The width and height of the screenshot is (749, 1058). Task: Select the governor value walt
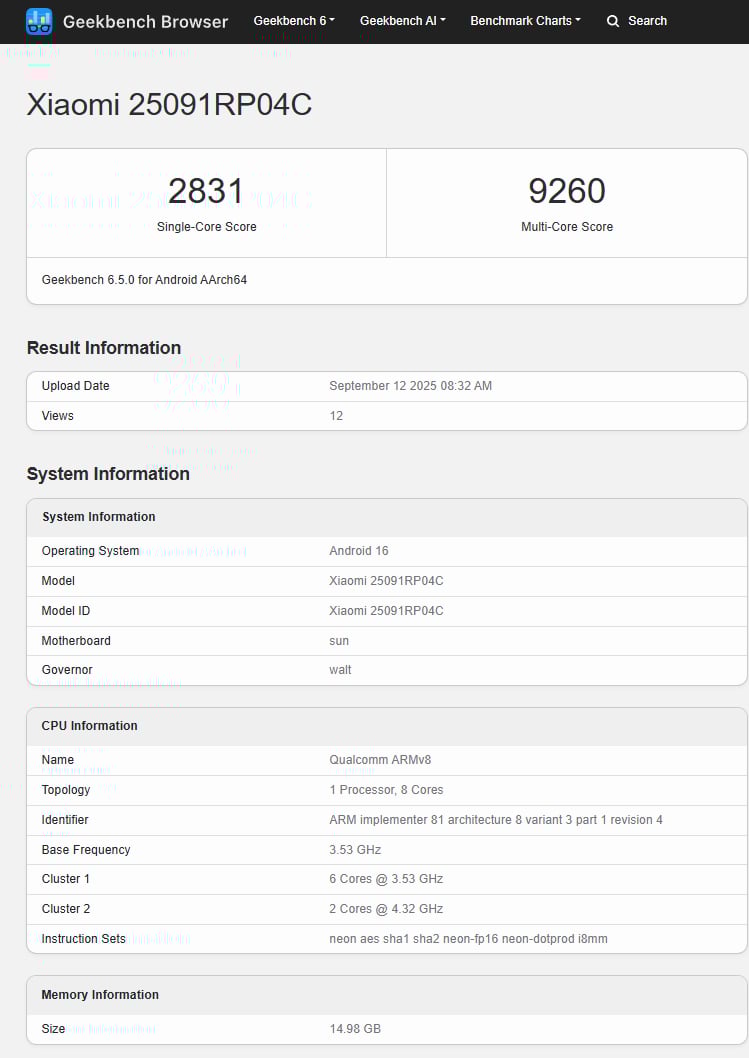(x=340, y=670)
